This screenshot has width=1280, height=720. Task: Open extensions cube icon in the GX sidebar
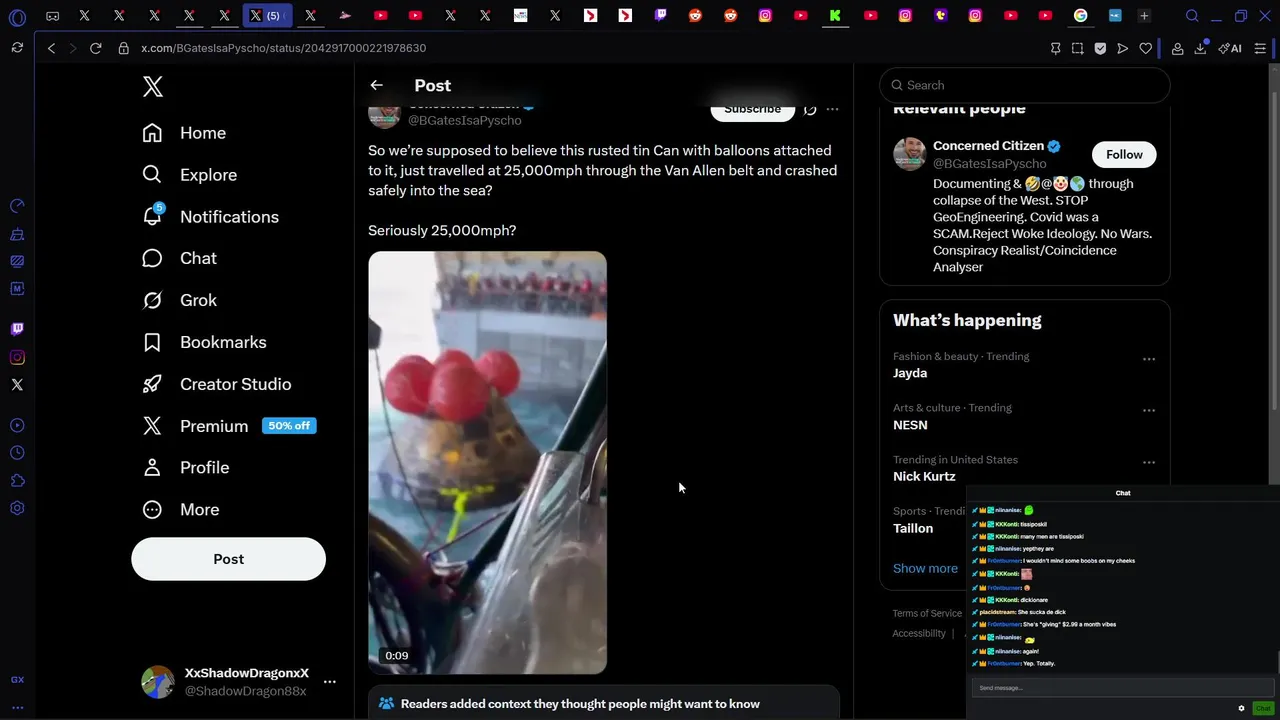[17, 481]
